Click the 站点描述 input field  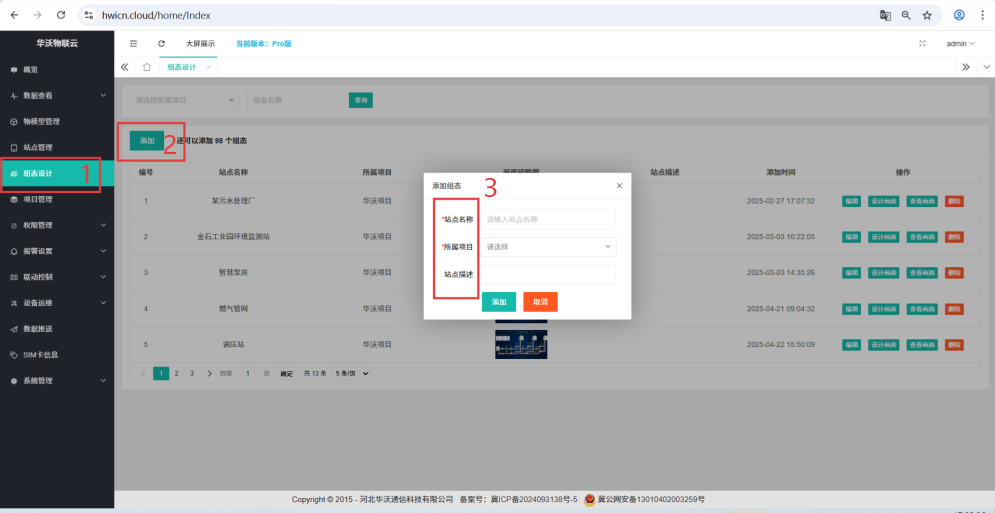pos(548,274)
